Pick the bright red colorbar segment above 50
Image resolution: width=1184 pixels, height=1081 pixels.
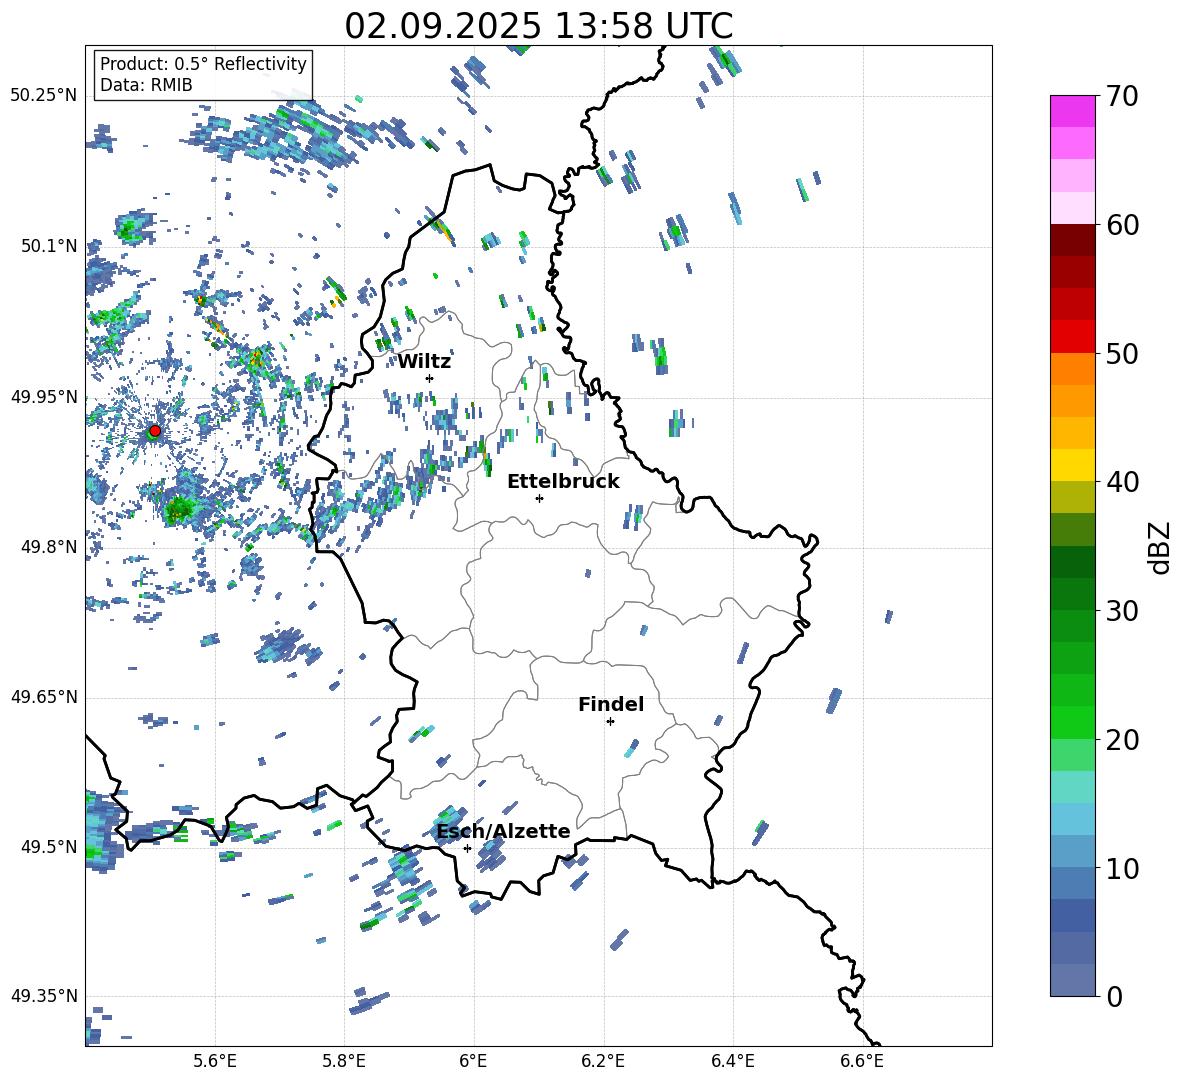pos(1073,337)
